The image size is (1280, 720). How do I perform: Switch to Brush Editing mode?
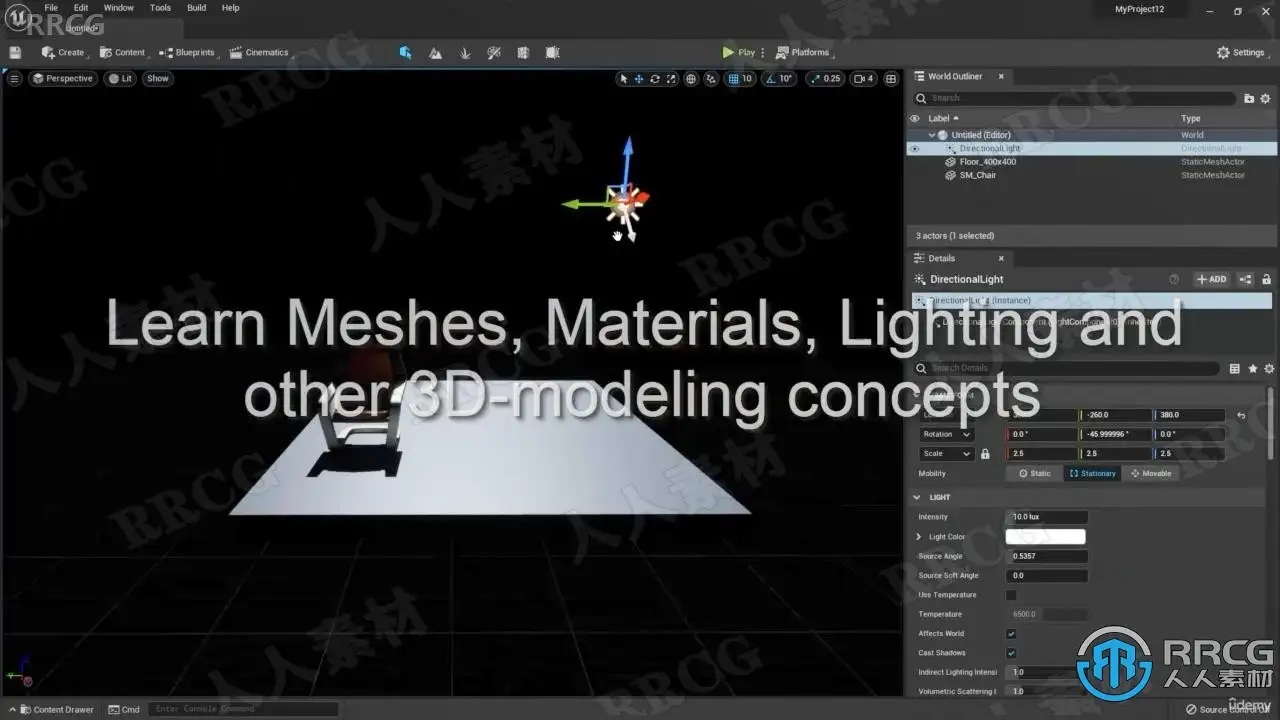[x=552, y=52]
